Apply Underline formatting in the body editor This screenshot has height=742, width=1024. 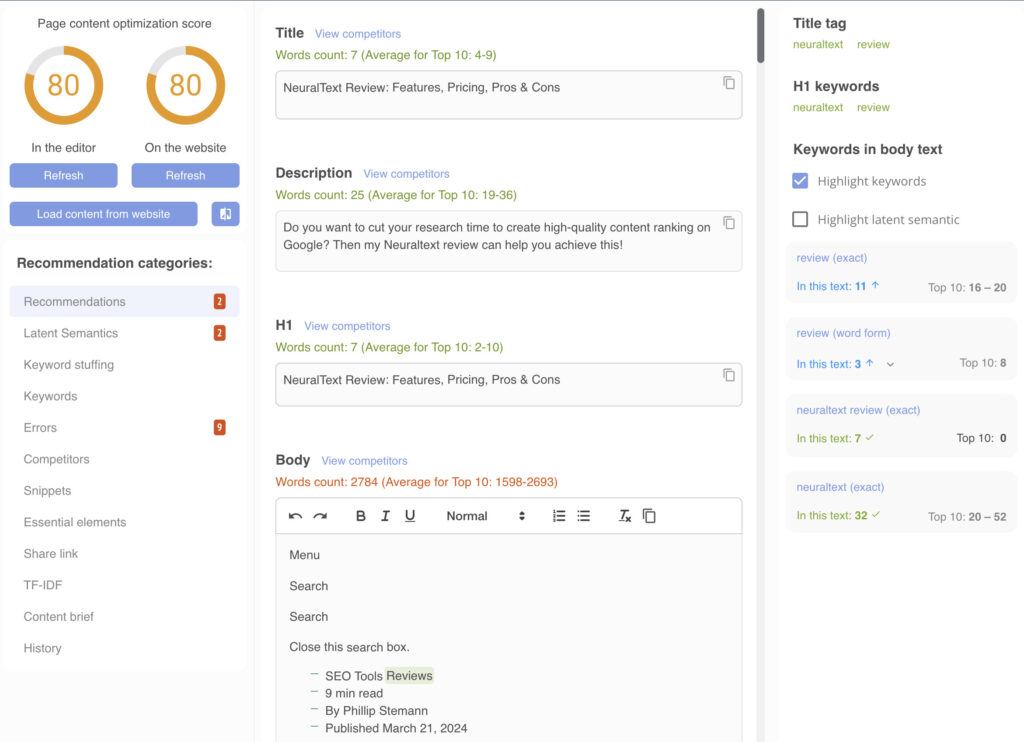point(411,515)
